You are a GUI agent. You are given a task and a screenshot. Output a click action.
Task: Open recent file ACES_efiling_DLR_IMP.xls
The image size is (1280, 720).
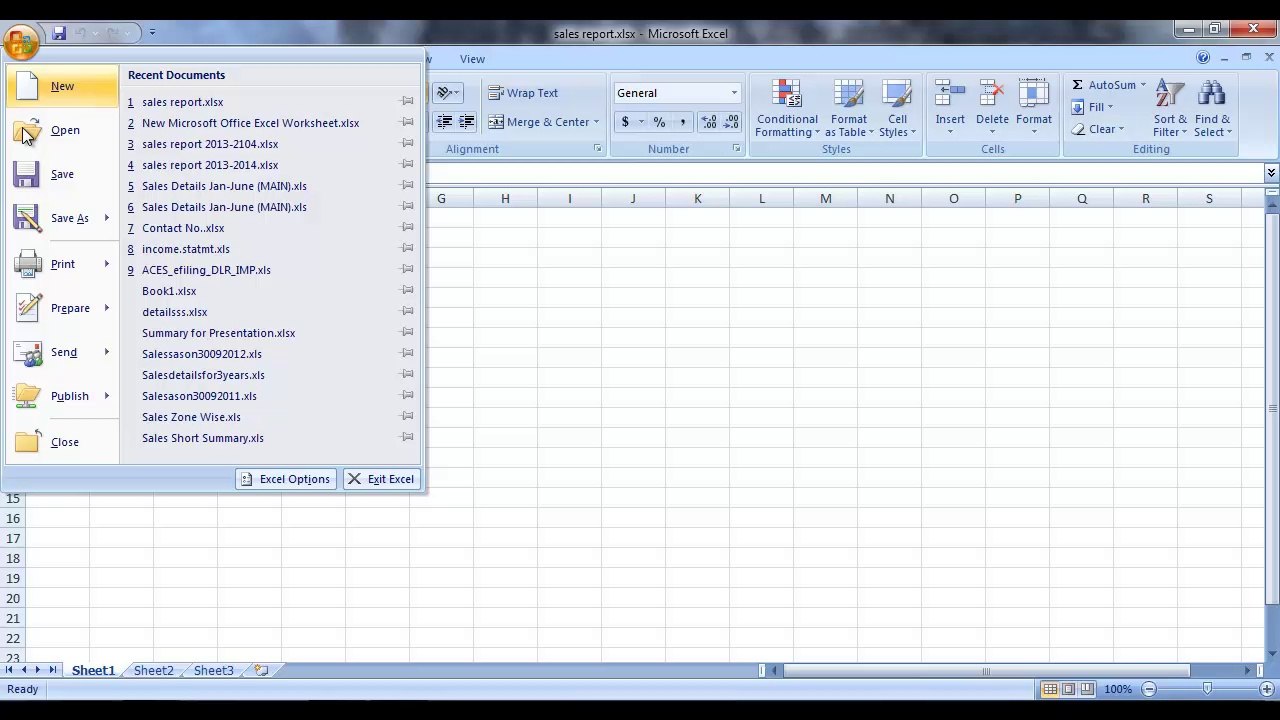tap(206, 270)
